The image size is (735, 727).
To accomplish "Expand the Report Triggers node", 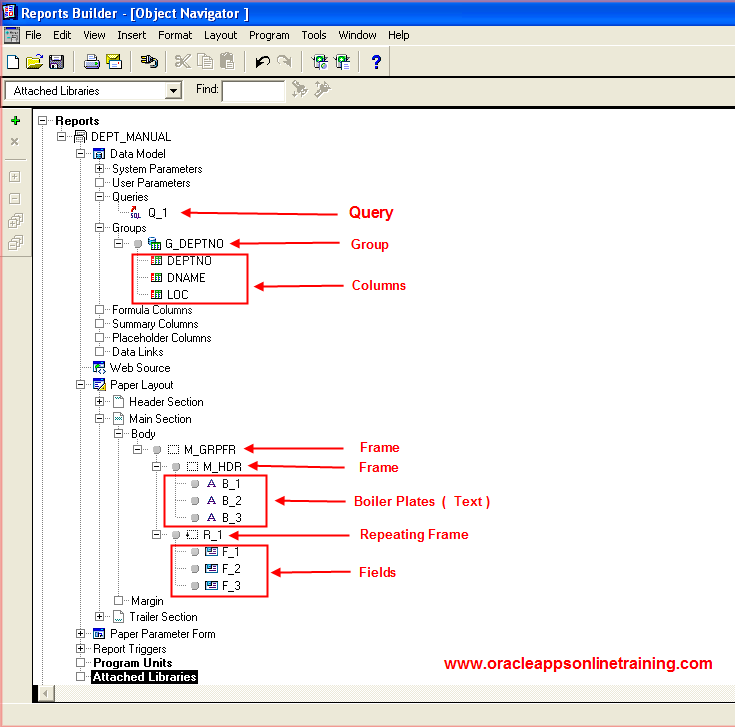I will 81,648.
